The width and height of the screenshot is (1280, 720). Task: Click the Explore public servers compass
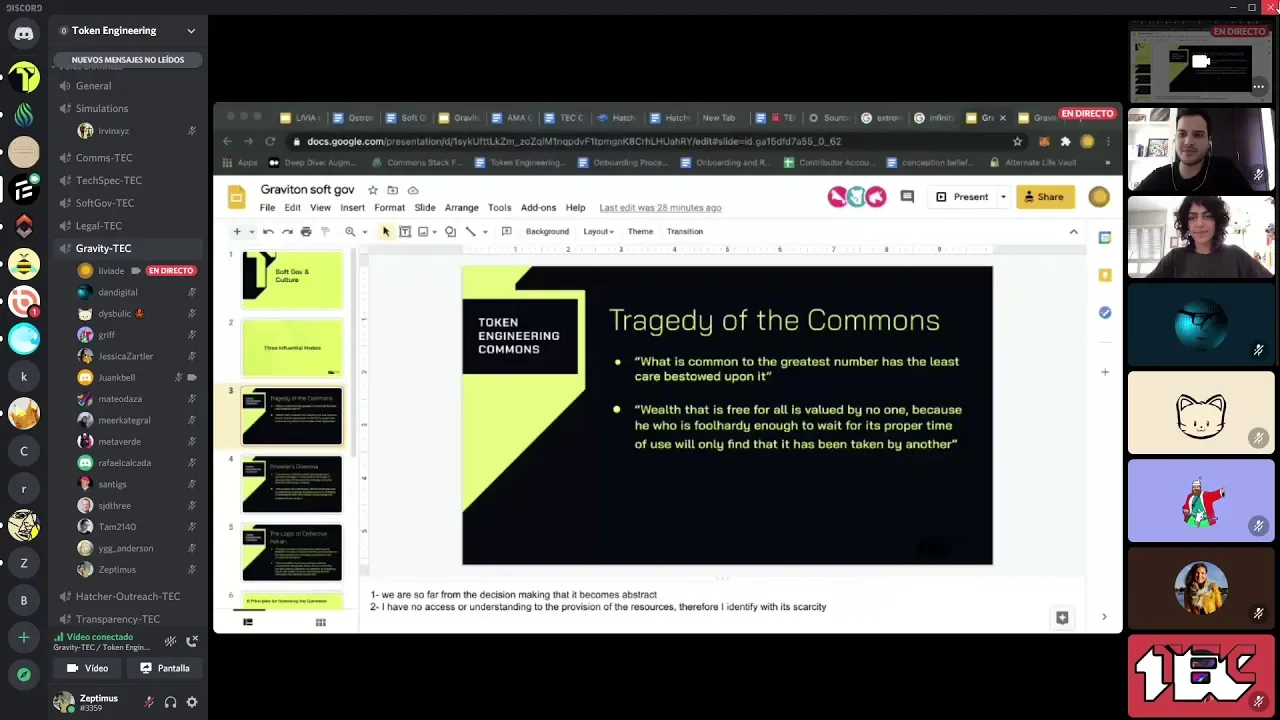coord(24,675)
